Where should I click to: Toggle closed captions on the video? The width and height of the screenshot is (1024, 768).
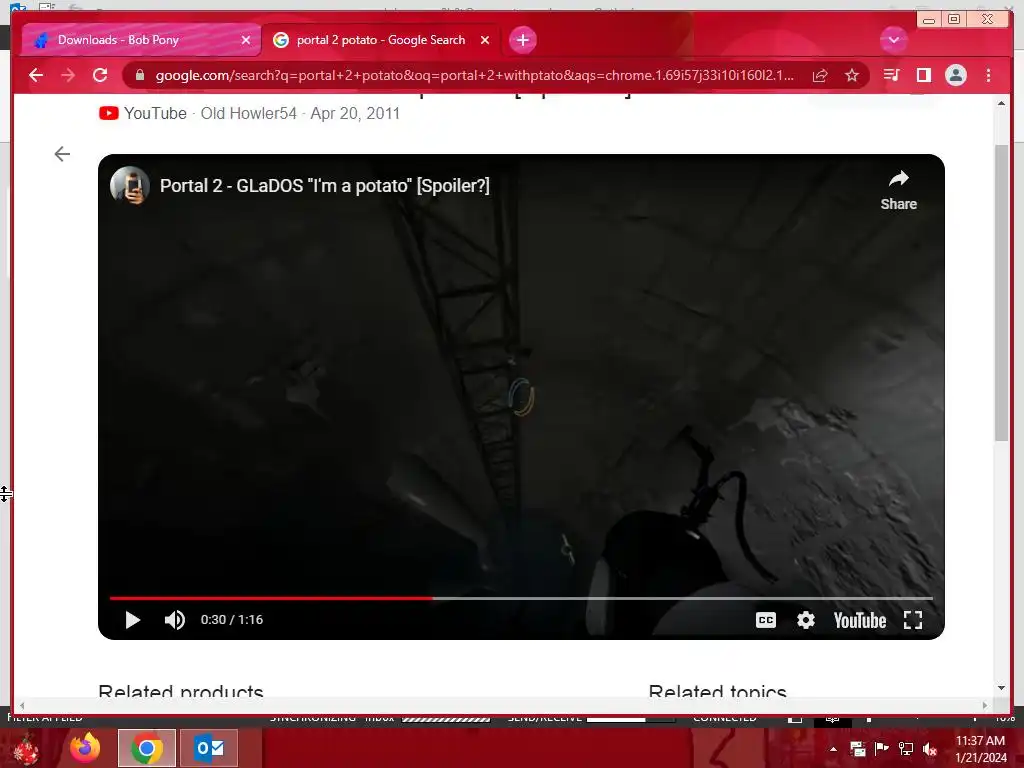[765, 620]
